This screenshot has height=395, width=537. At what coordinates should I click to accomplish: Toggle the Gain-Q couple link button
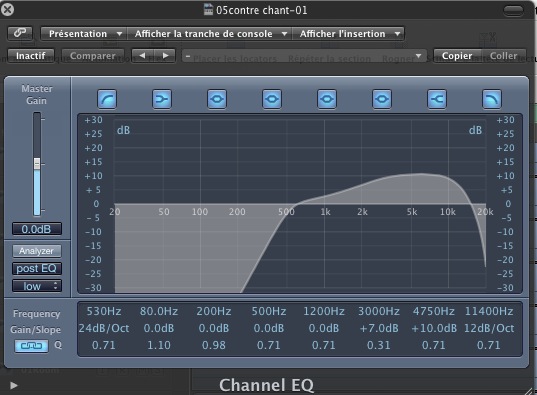tap(32, 346)
